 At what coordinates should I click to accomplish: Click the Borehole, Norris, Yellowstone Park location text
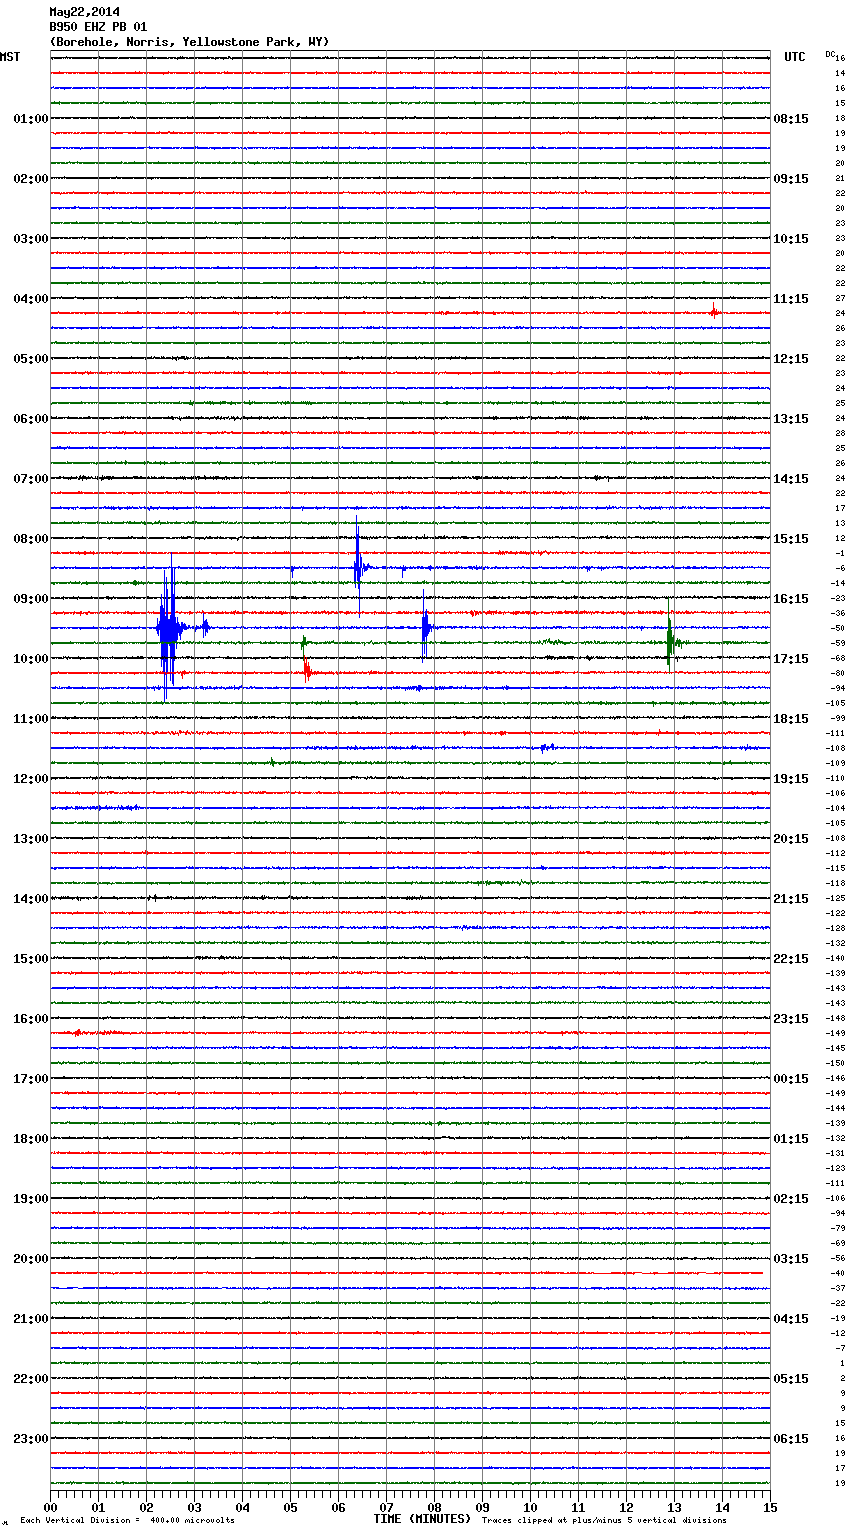pyautogui.click(x=189, y=42)
